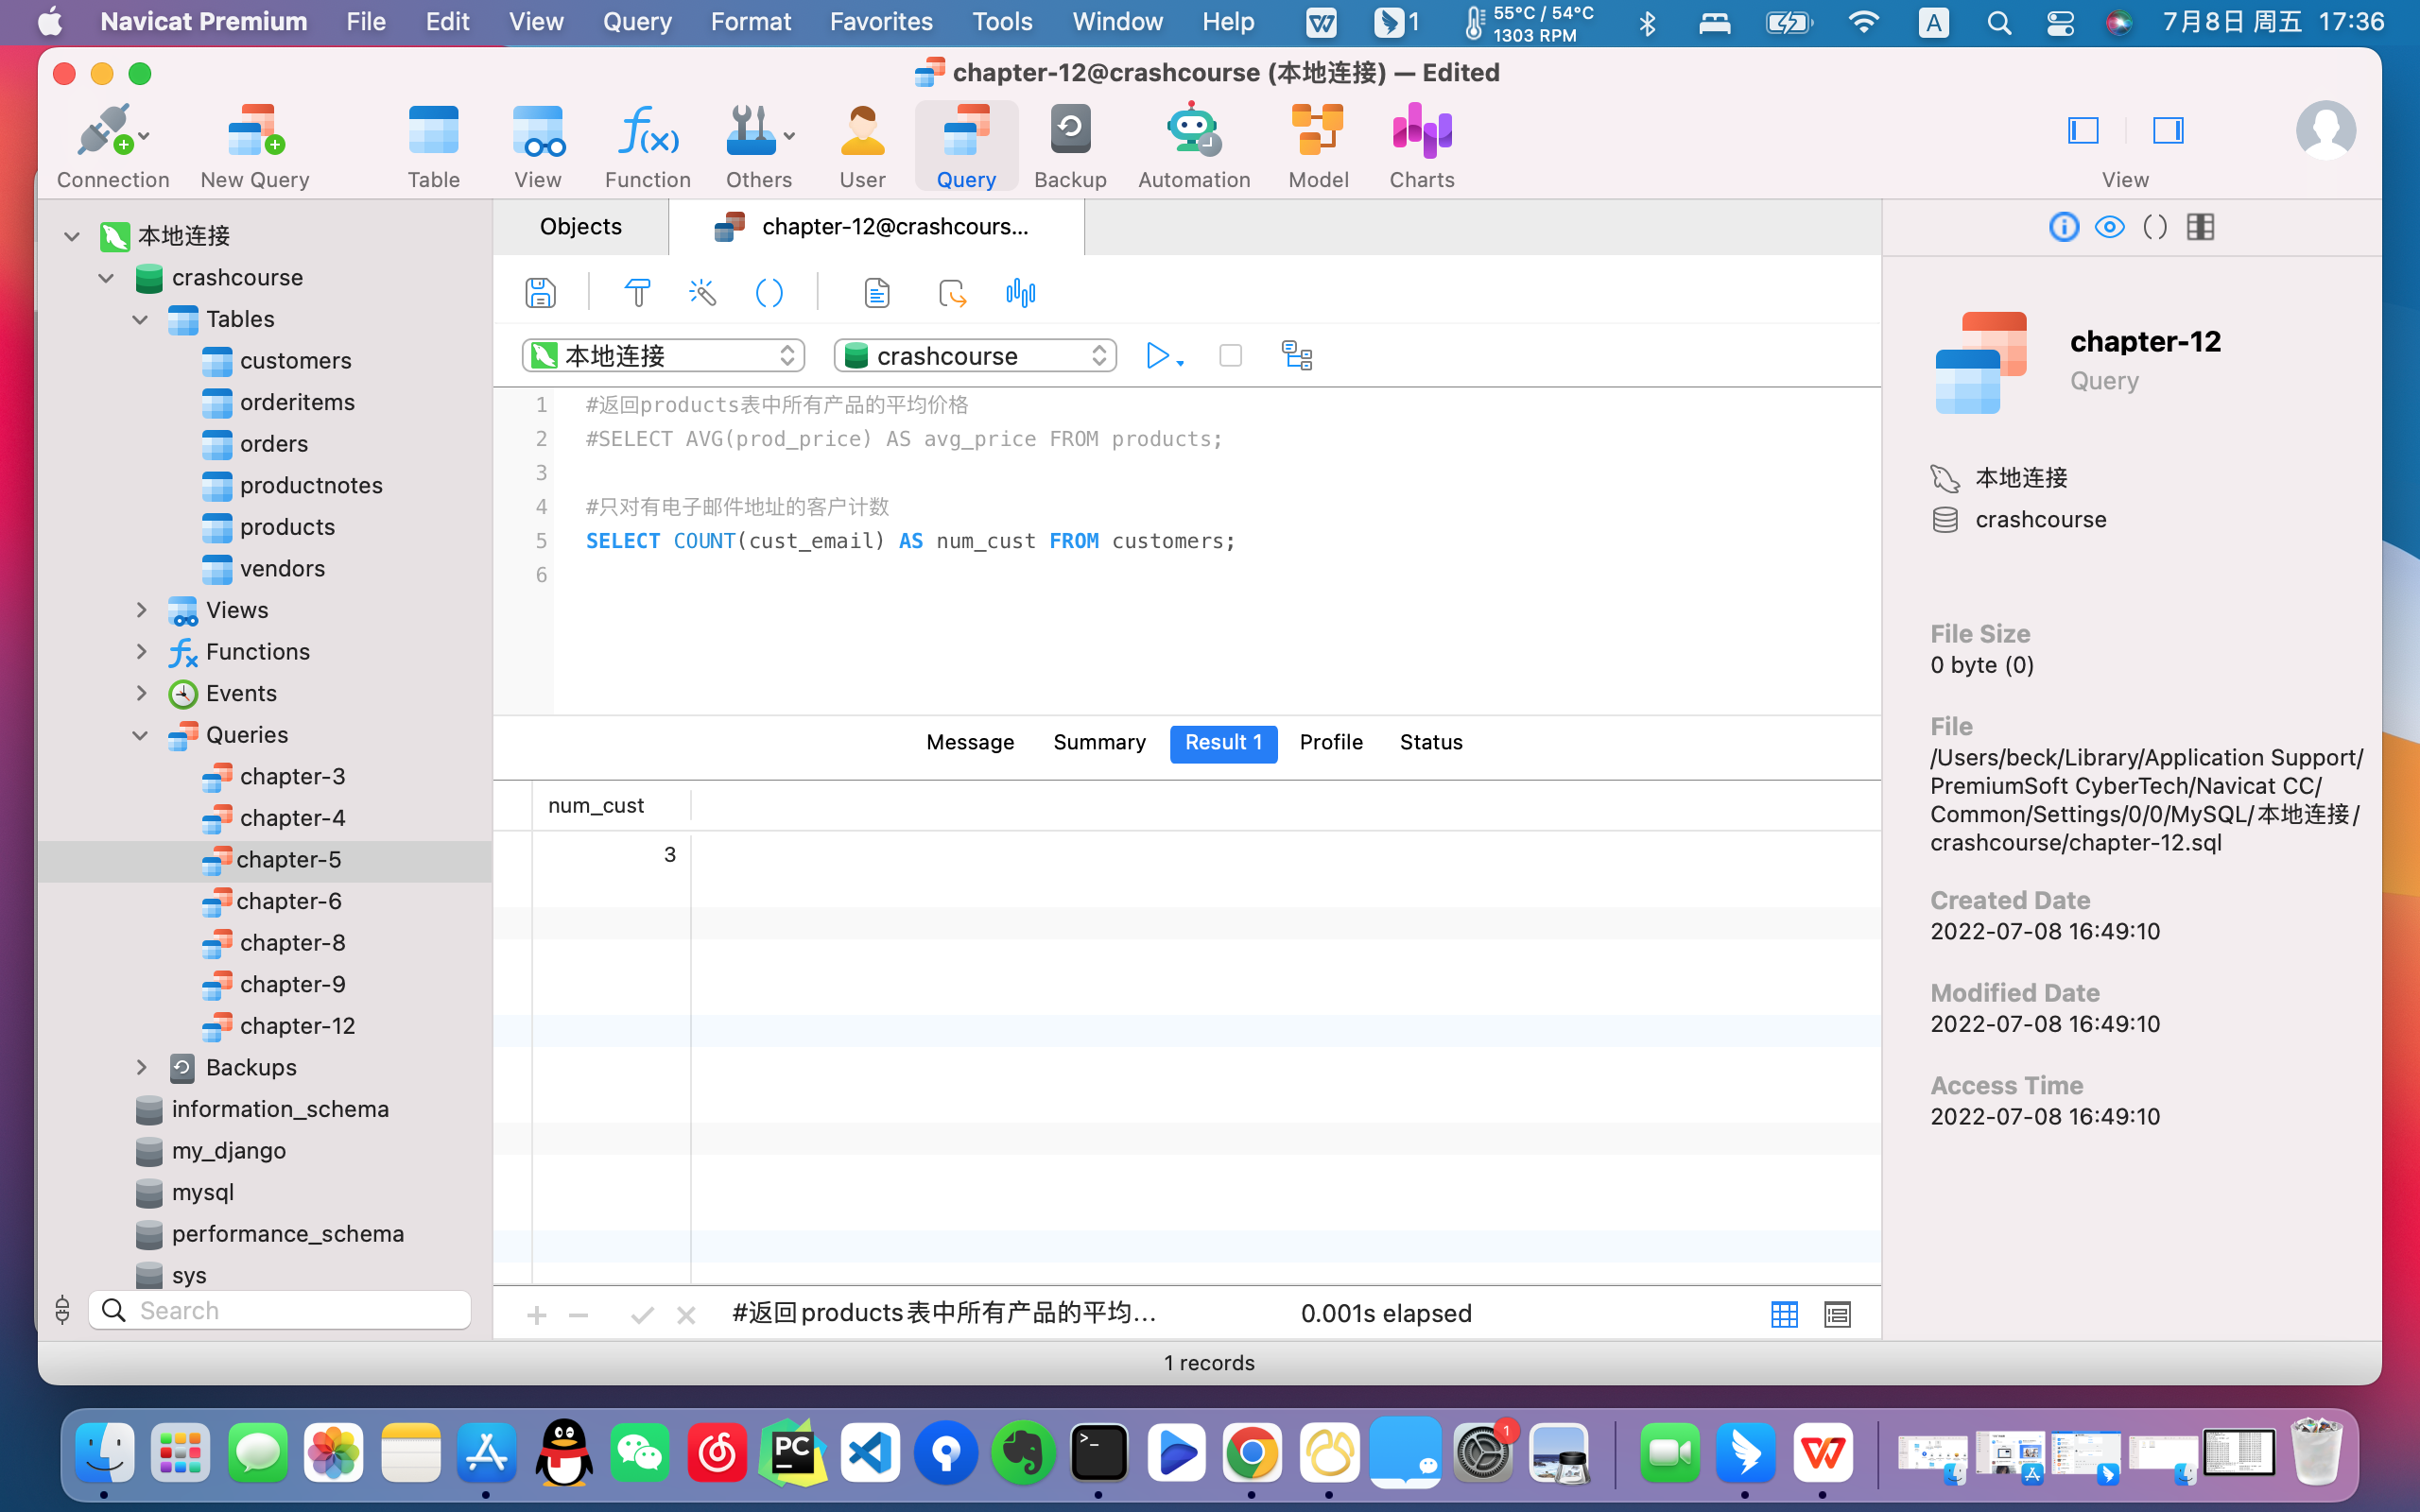Select the customers table
The image size is (2420, 1512).
pyautogui.click(x=295, y=361)
